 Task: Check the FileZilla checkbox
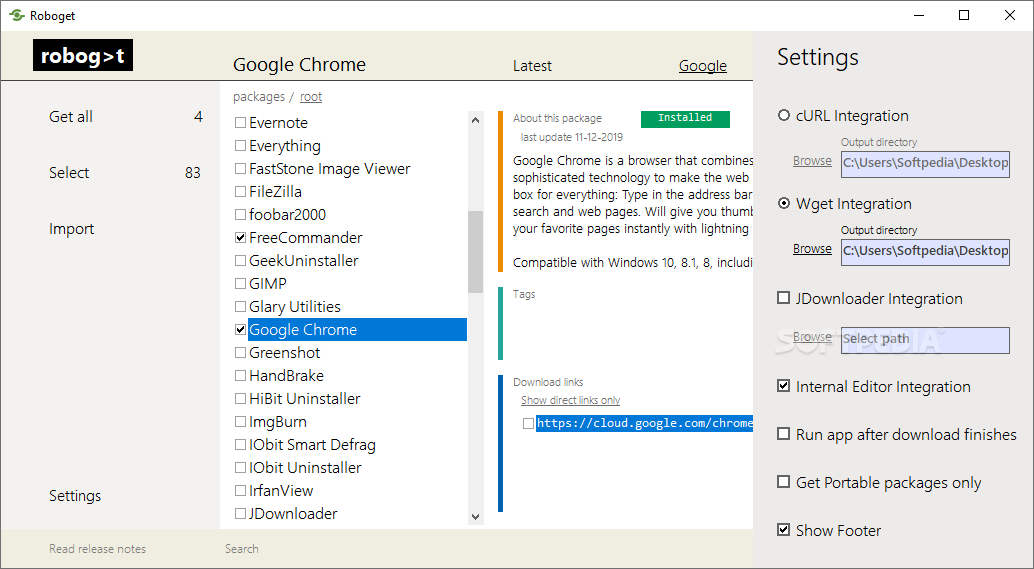[241, 192]
